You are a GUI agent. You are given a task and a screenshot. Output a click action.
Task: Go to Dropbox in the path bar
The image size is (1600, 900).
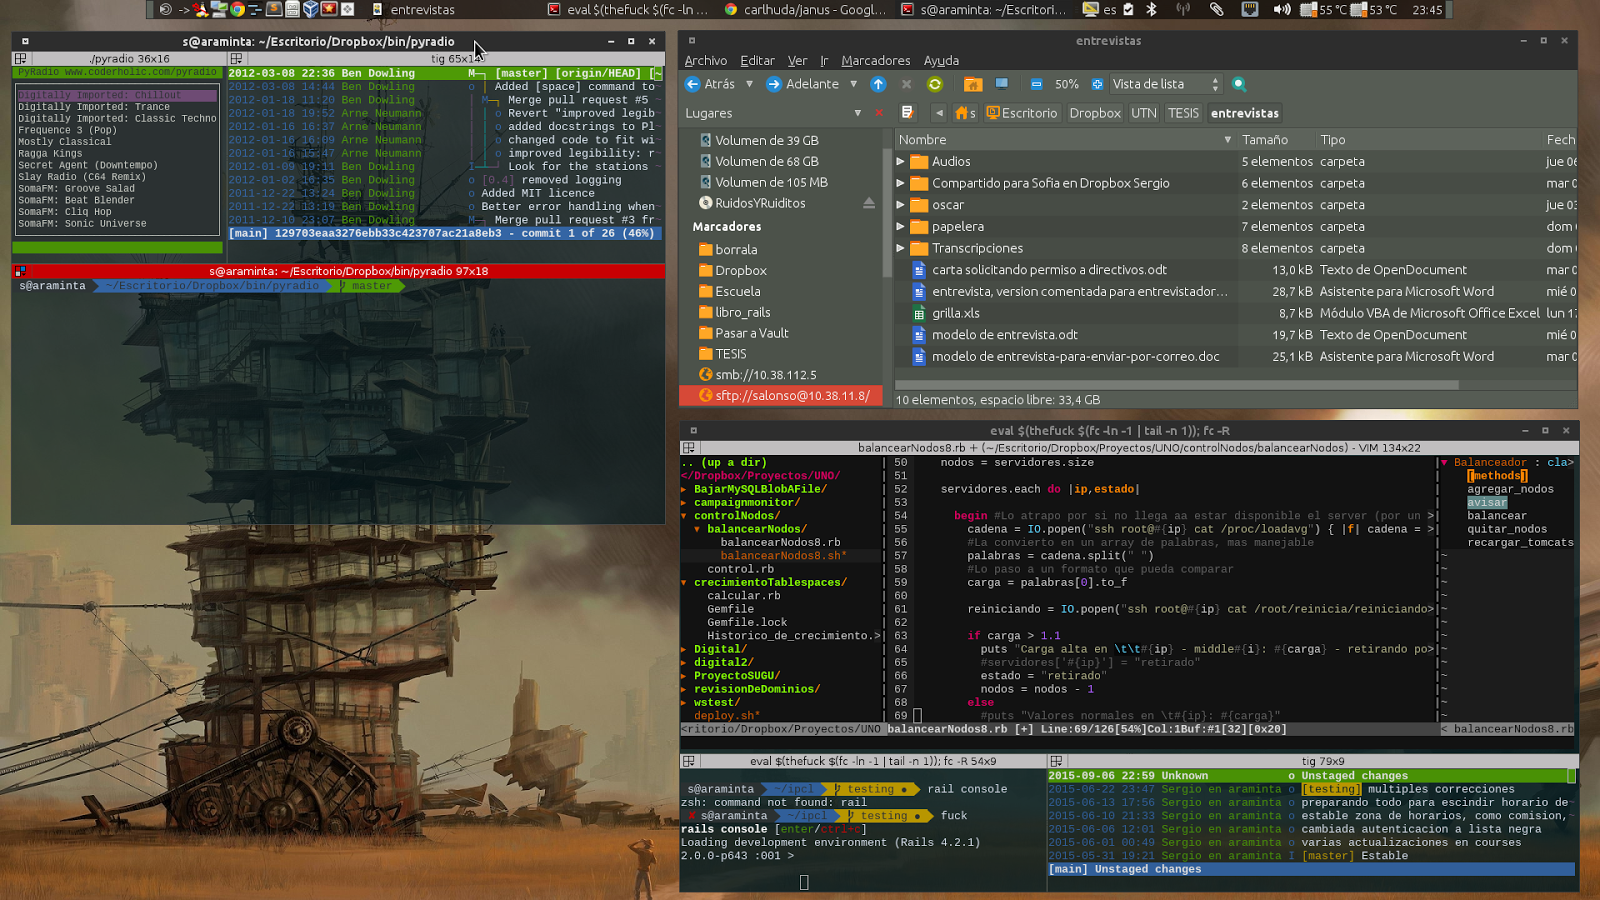[1095, 113]
